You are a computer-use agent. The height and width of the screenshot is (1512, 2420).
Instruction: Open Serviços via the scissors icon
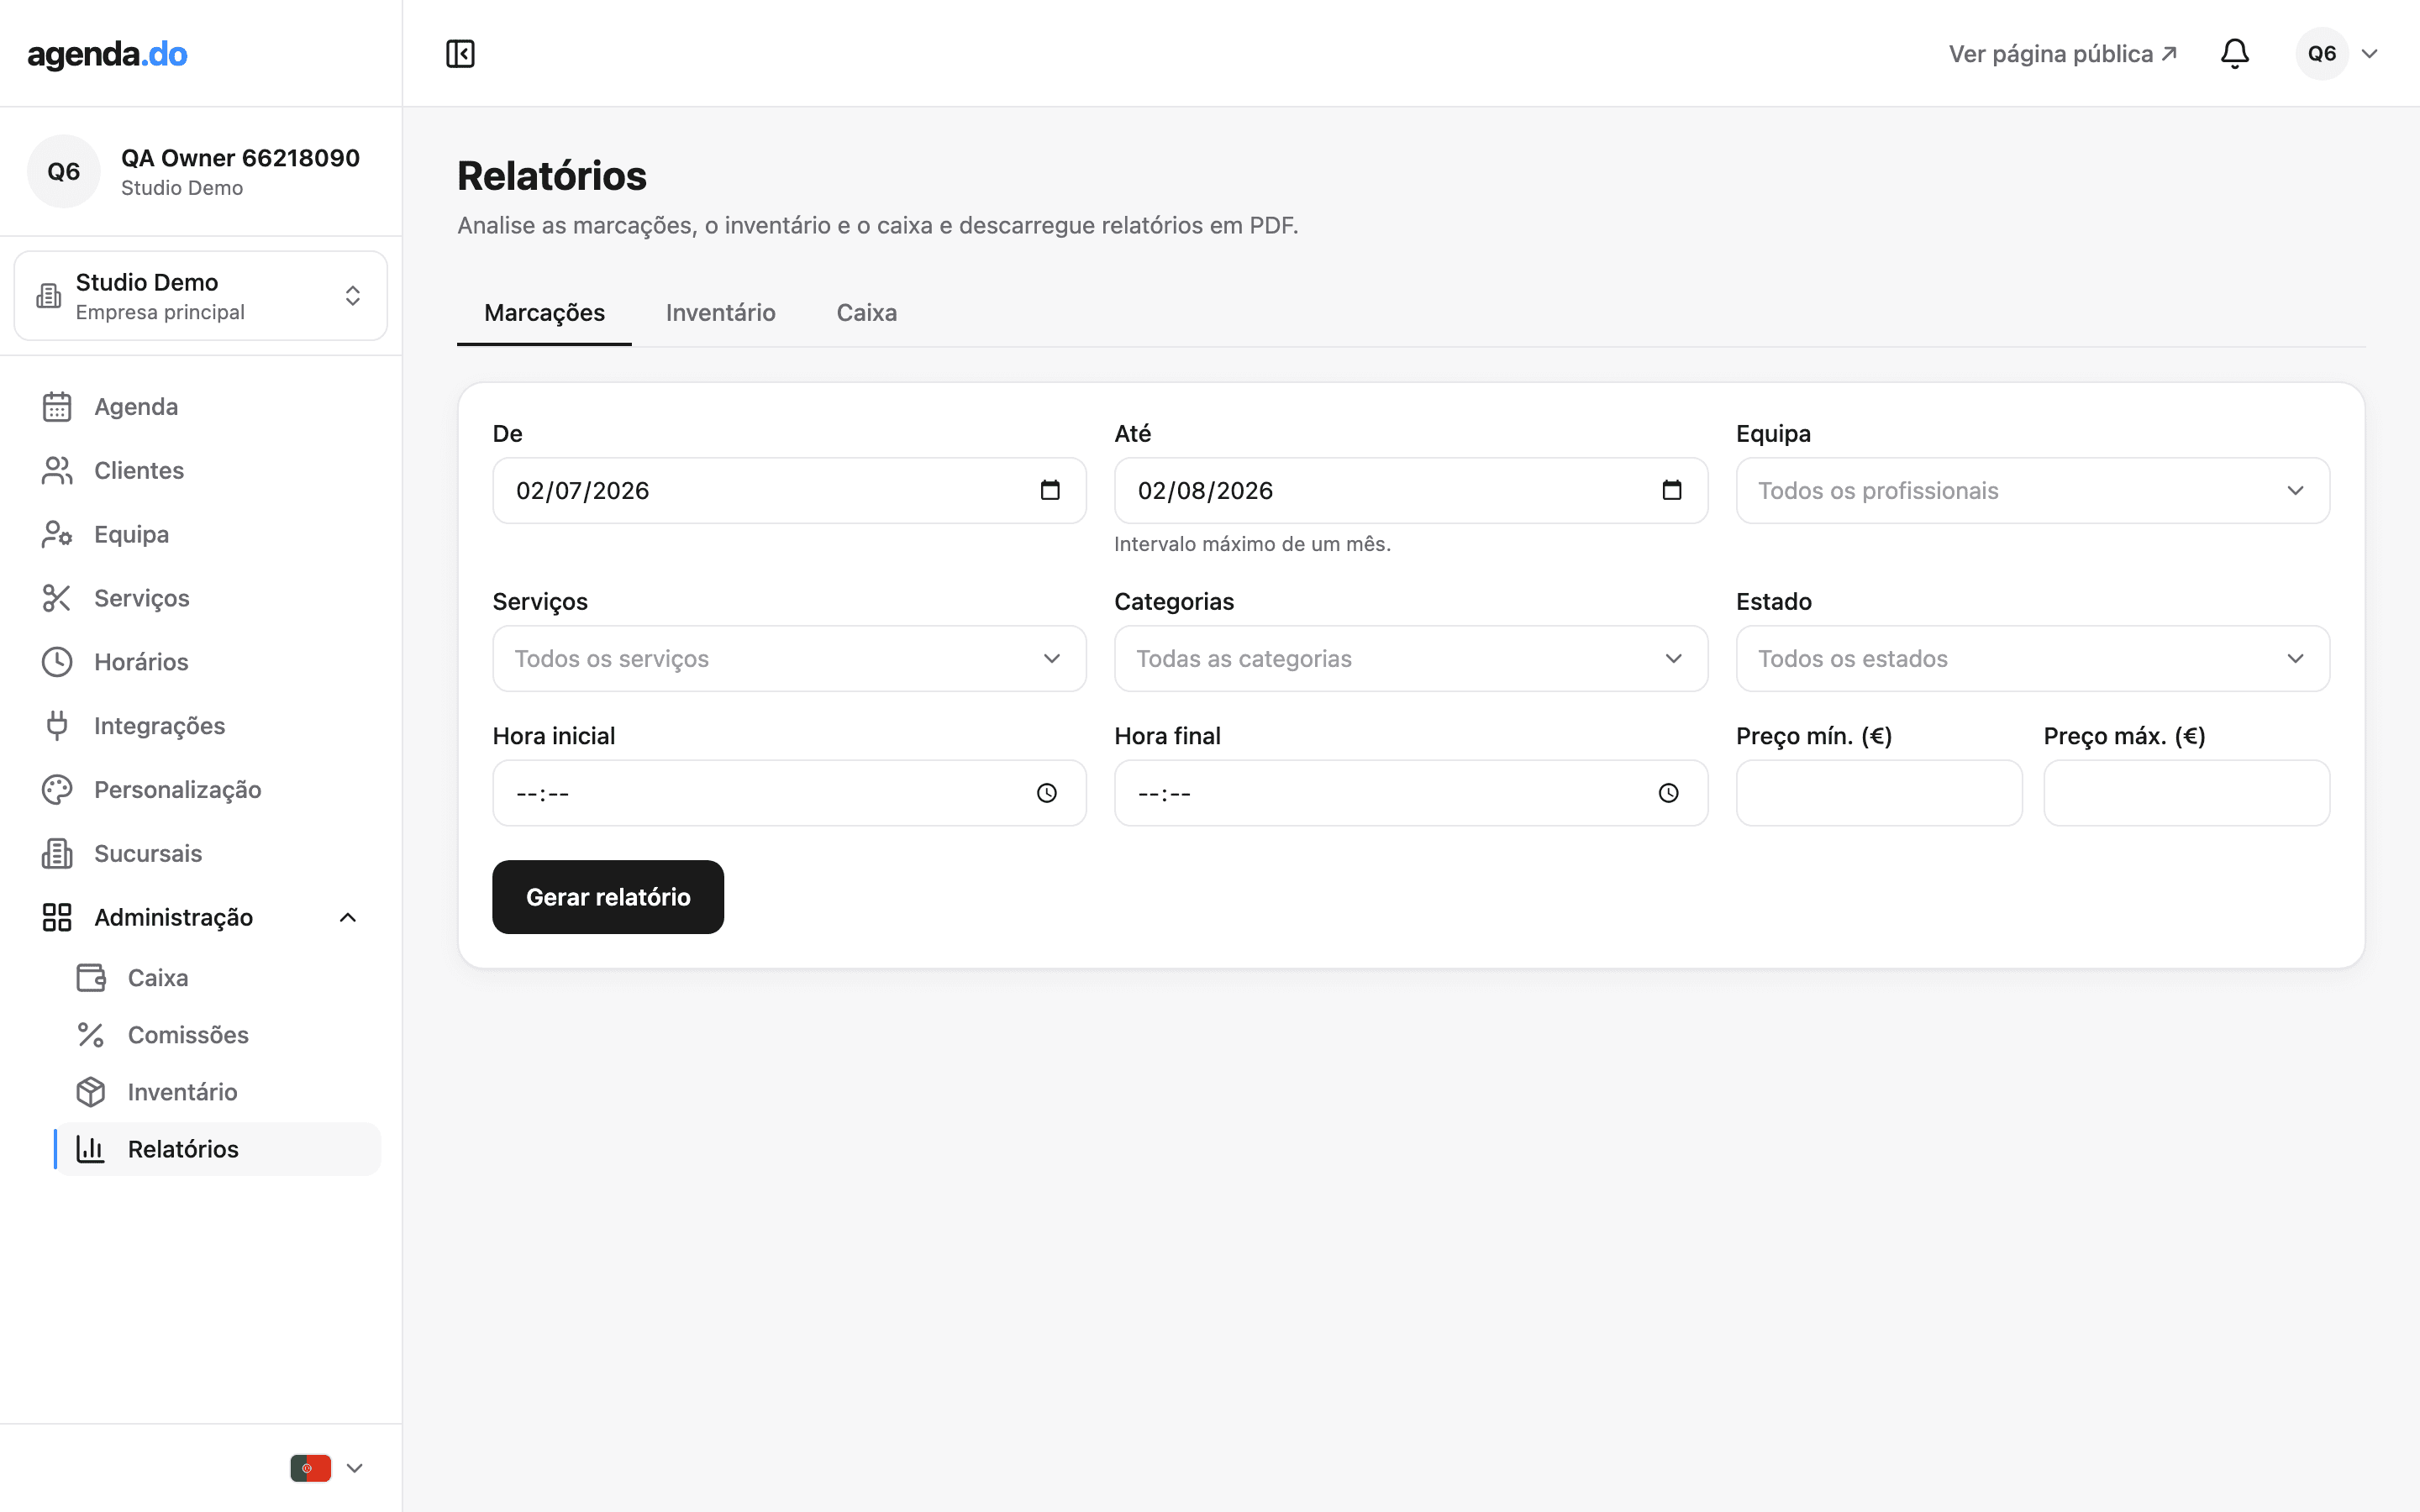tap(57, 598)
